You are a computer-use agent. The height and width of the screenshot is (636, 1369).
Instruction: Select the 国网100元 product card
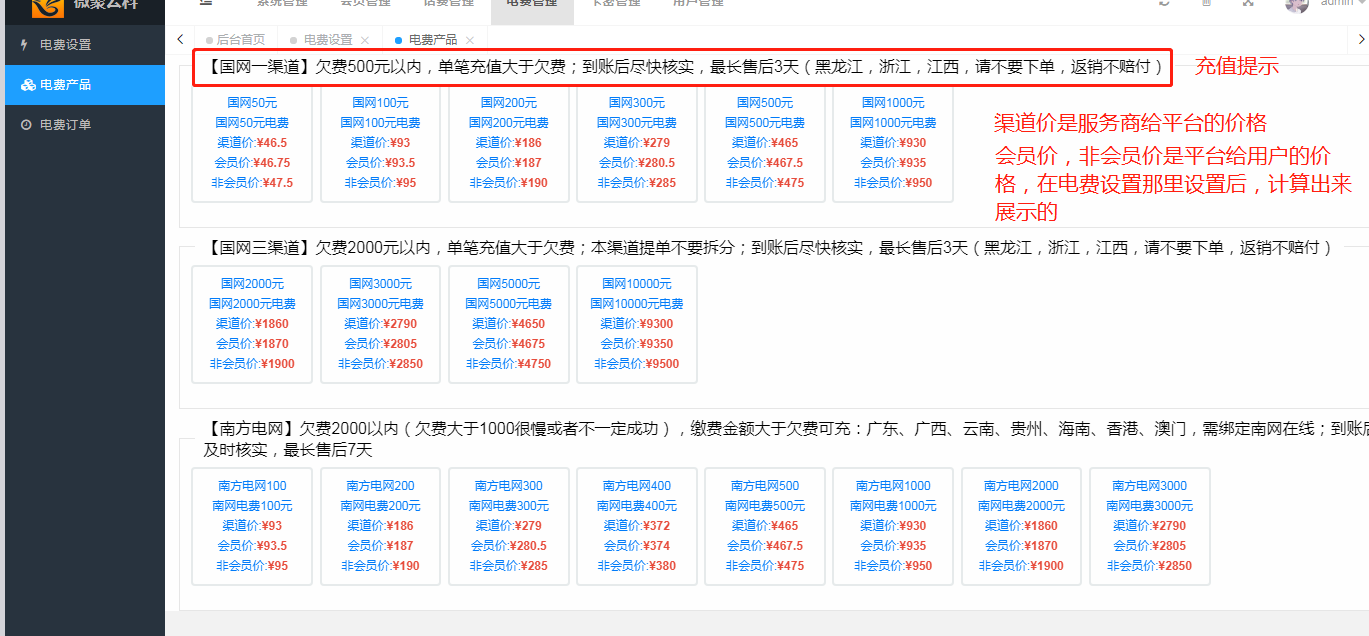tap(380, 144)
